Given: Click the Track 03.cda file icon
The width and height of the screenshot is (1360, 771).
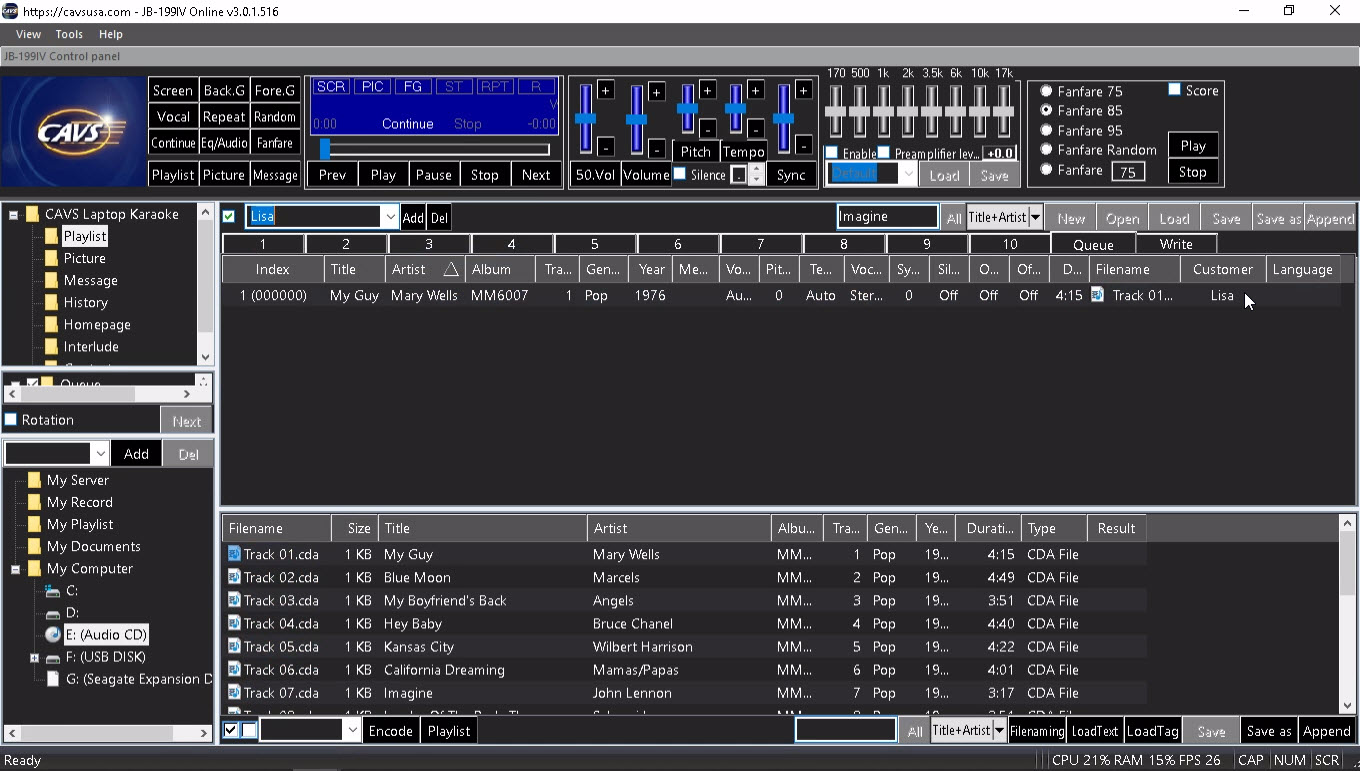Looking at the screenshot, I should (235, 599).
